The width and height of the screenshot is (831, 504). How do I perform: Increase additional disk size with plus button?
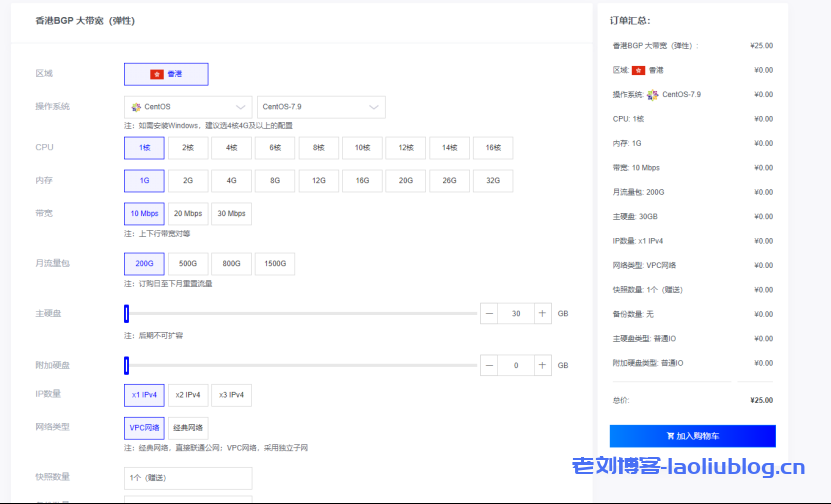pos(542,365)
